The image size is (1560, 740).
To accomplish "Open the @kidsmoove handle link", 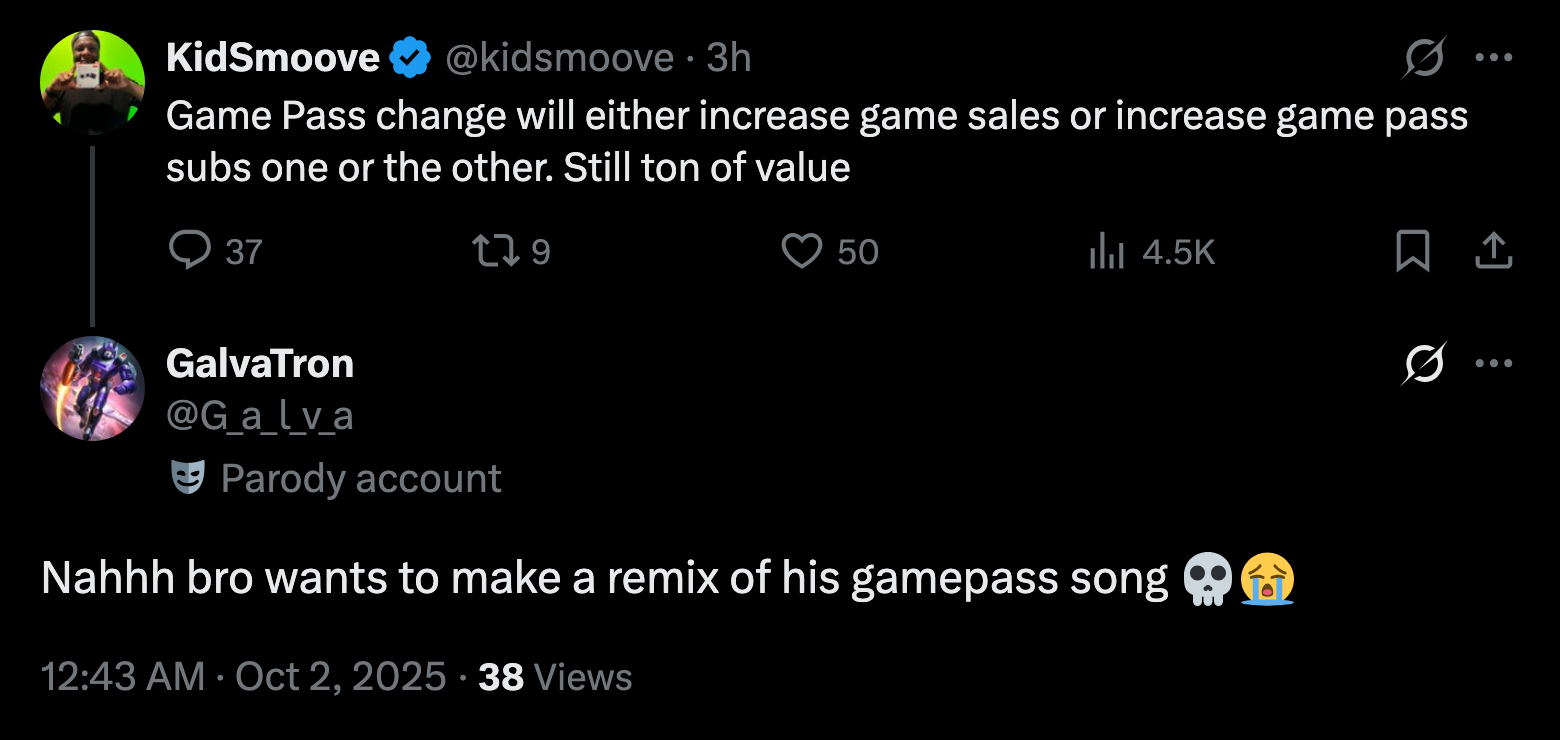I will tap(559, 58).
